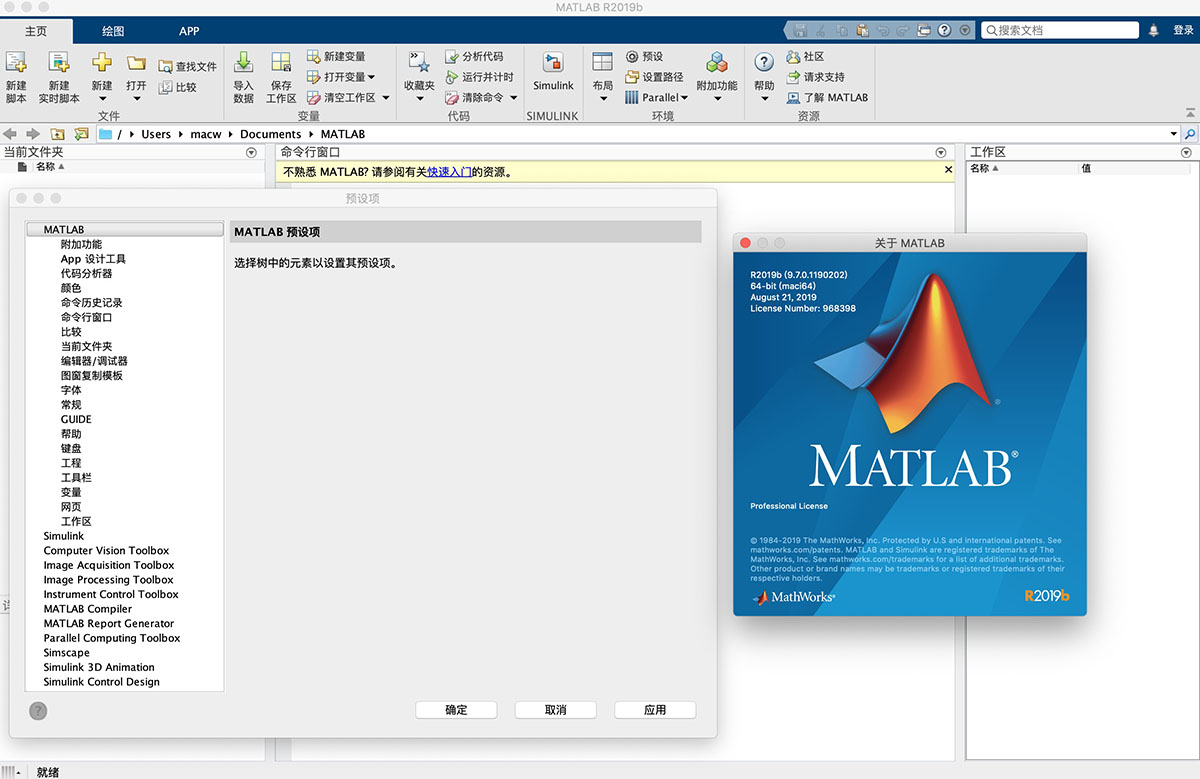The image size is (1200, 779).
Task: Select Parallel Computing Toolbox in preferences tree
Action: click(x=112, y=638)
